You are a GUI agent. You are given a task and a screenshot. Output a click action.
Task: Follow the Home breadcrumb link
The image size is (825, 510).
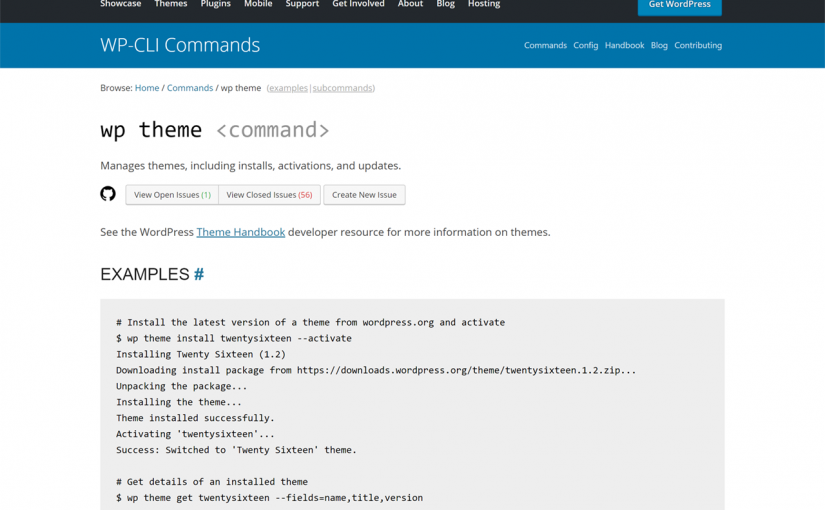click(147, 88)
